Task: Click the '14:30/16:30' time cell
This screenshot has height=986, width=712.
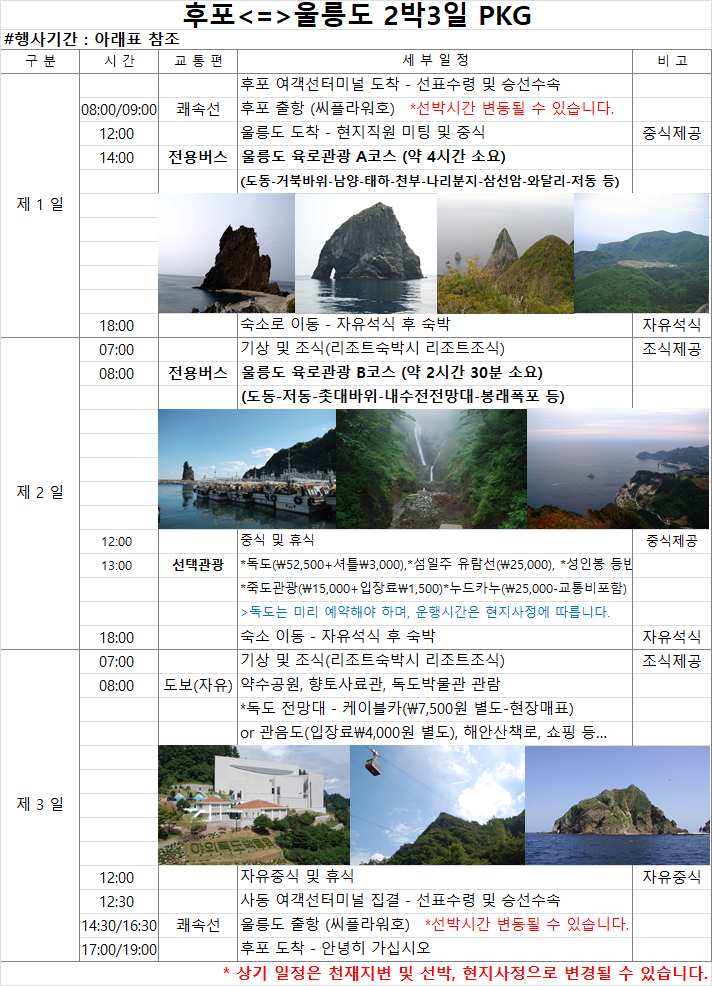Action: coord(119,926)
